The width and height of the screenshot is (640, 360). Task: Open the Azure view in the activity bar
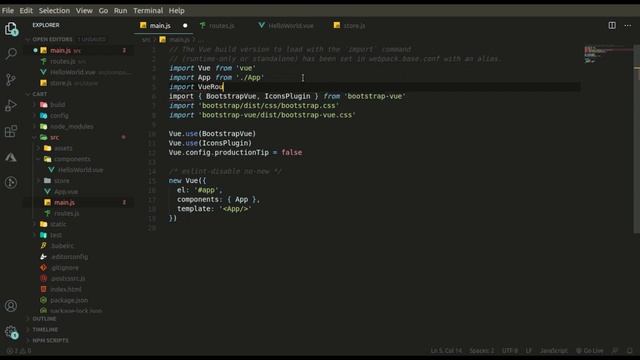[x=11, y=157]
